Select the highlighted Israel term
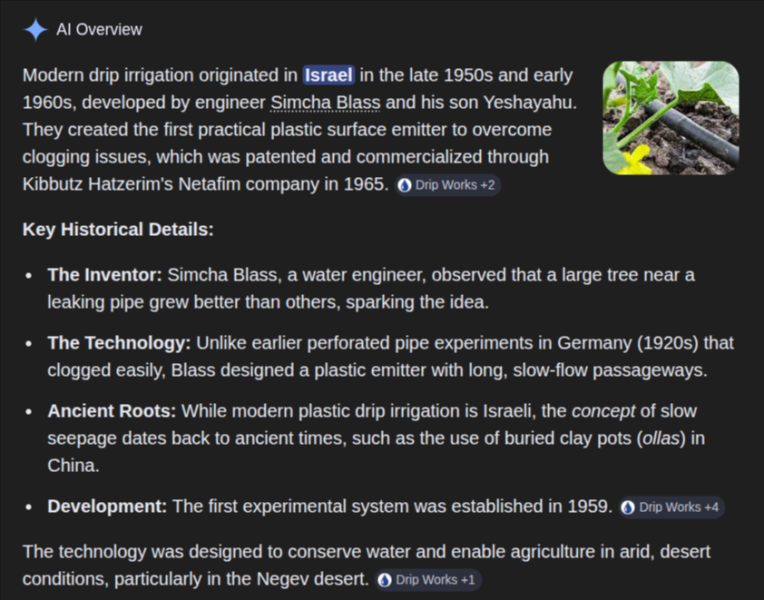The width and height of the screenshot is (764, 600). click(x=329, y=76)
